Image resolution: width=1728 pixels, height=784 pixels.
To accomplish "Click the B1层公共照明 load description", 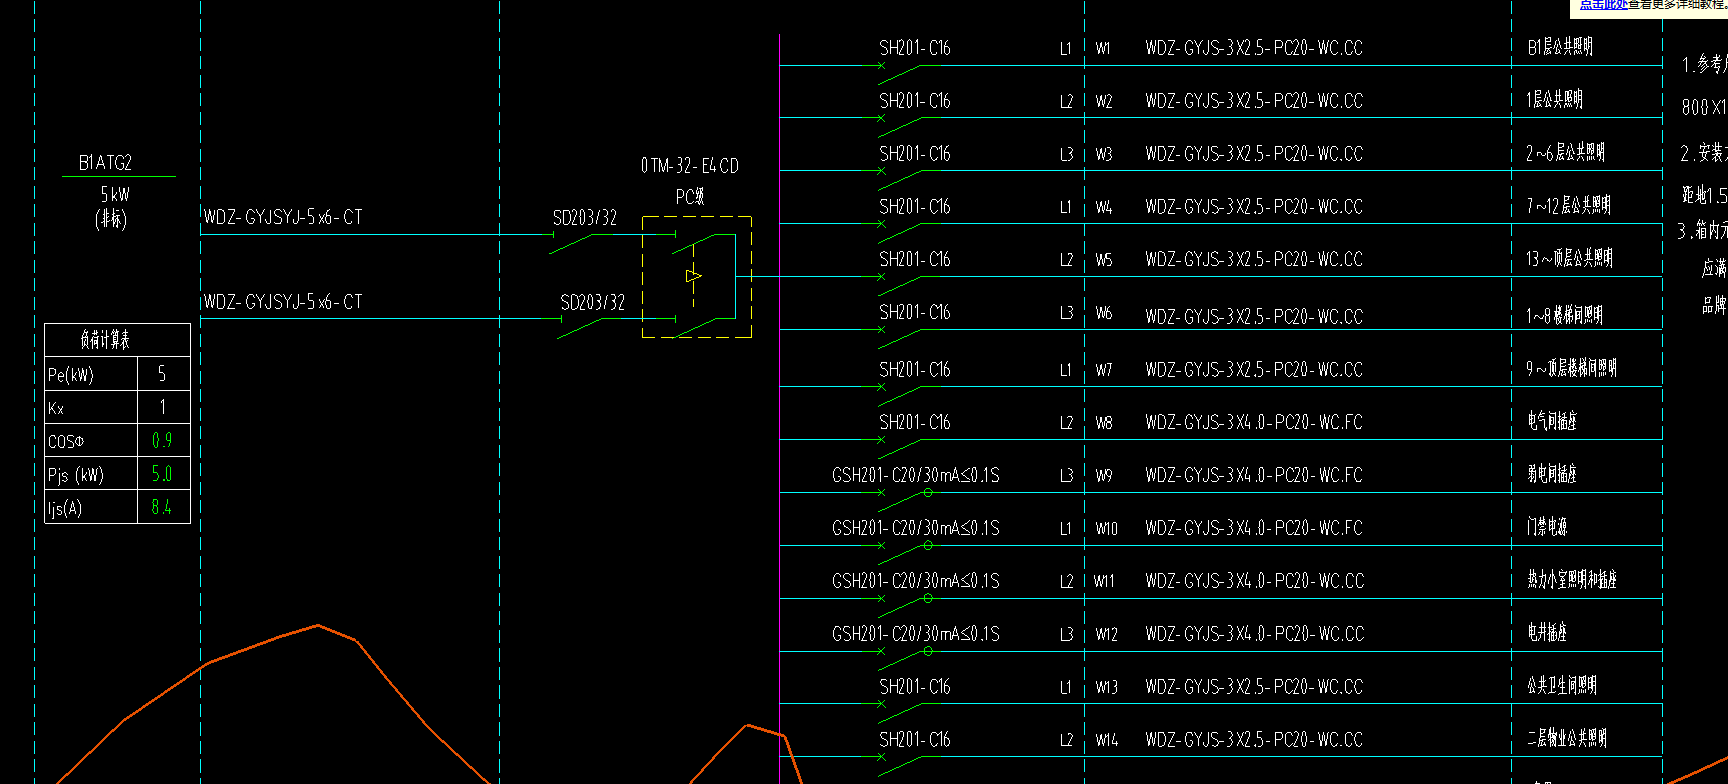I will point(1560,47).
